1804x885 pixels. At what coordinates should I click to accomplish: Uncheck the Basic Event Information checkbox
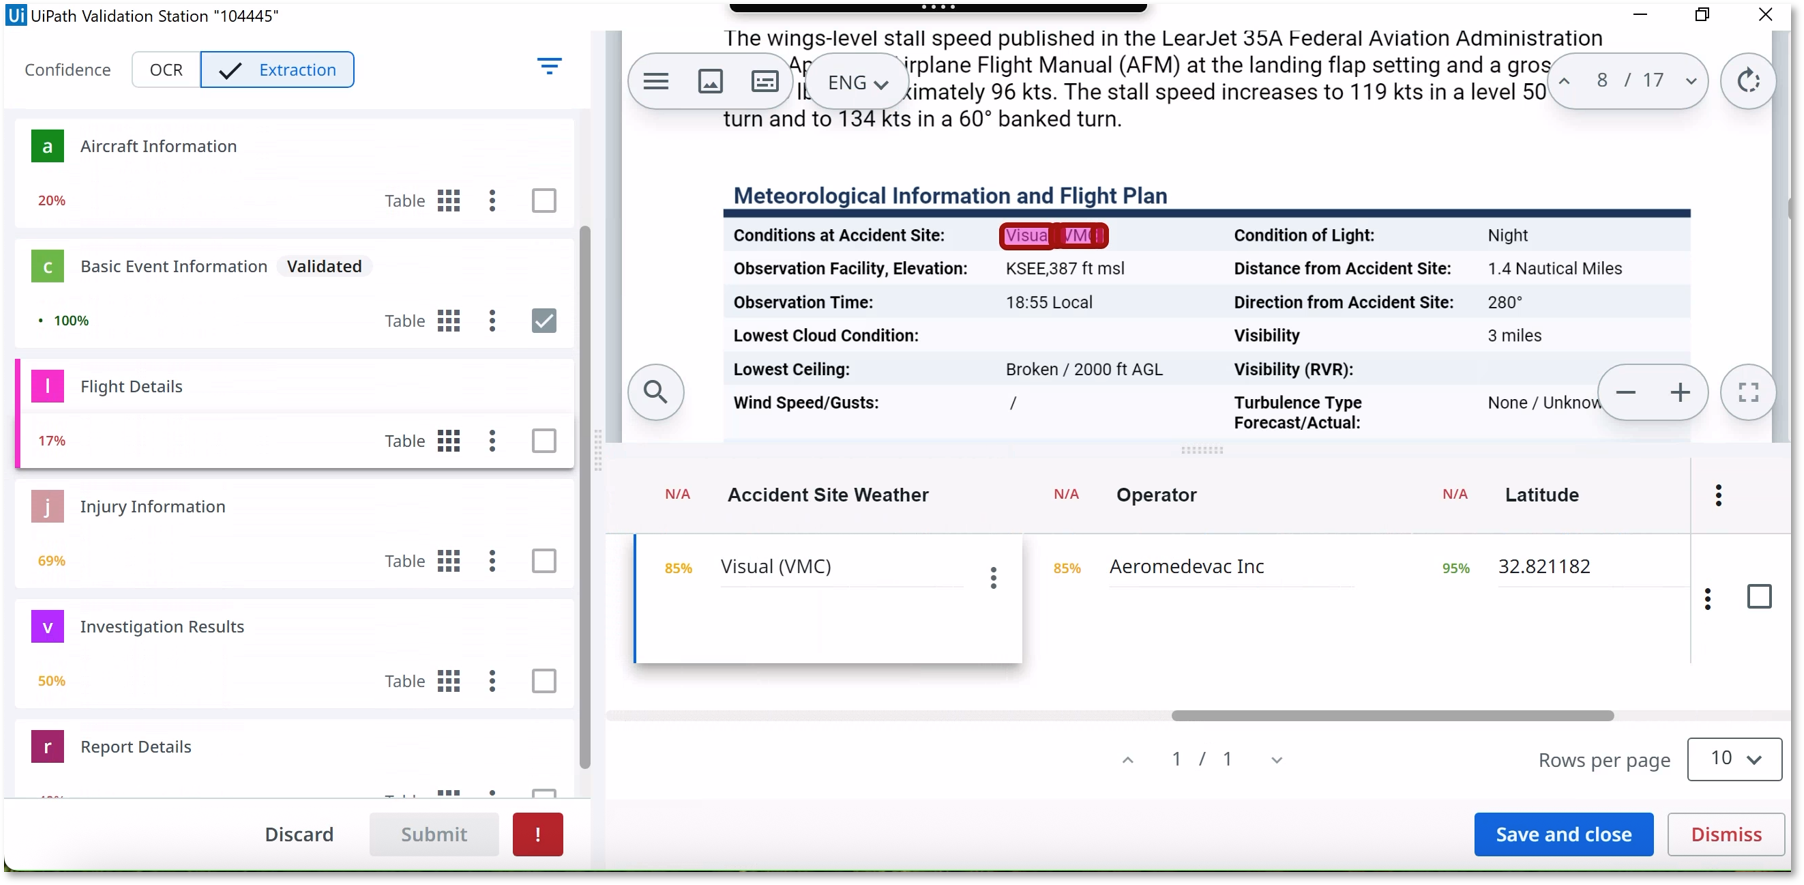pos(544,321)
